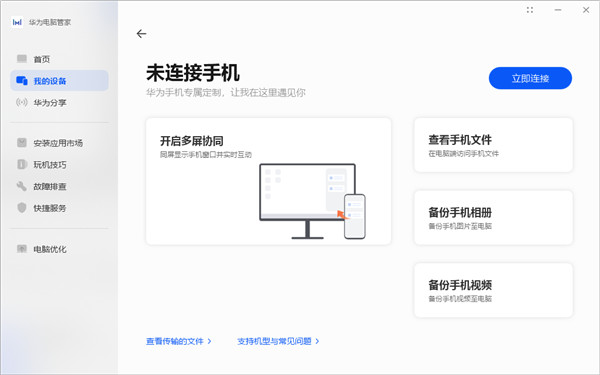Click the 玩机技巧 tips icon
The width and height of the screenshot is (600, 375).
22,164
